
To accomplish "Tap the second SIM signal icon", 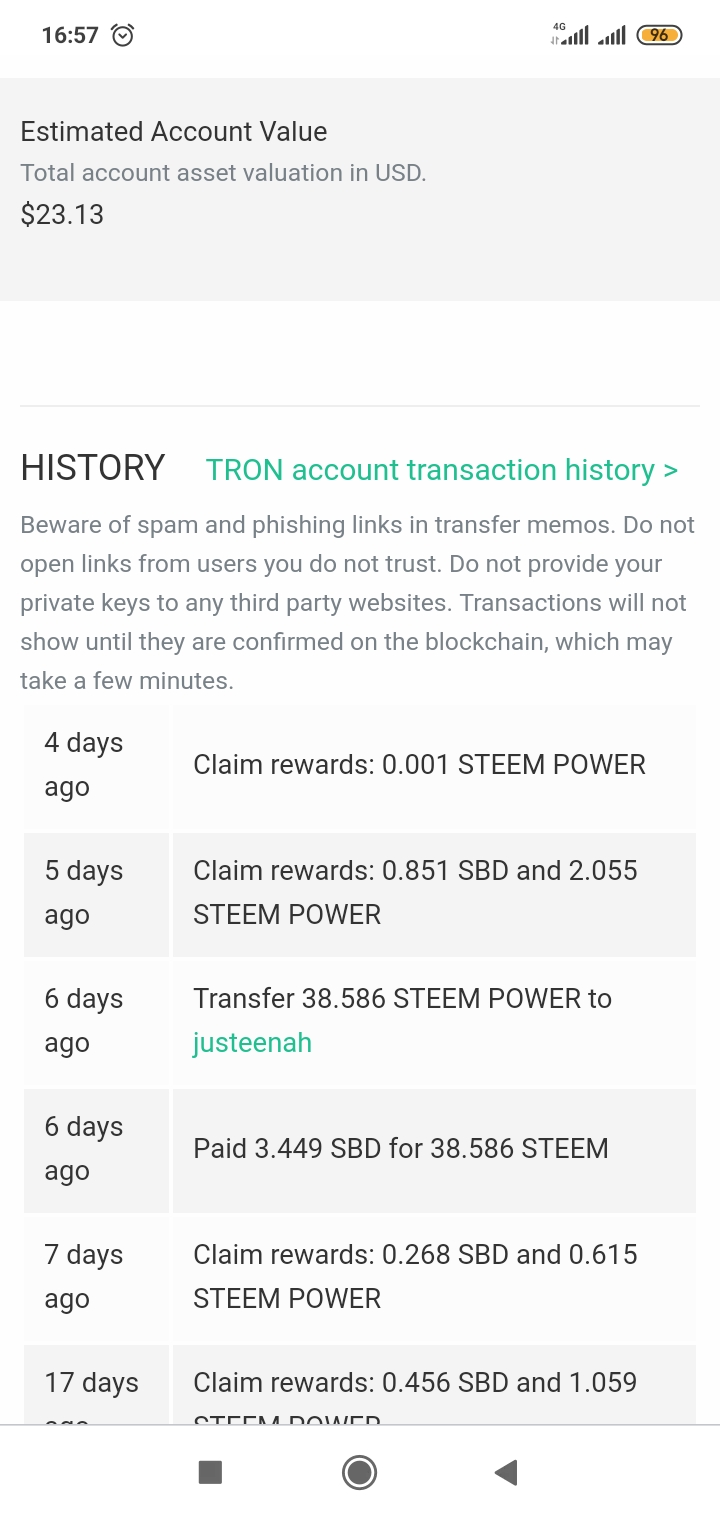I will click(611, 36).
